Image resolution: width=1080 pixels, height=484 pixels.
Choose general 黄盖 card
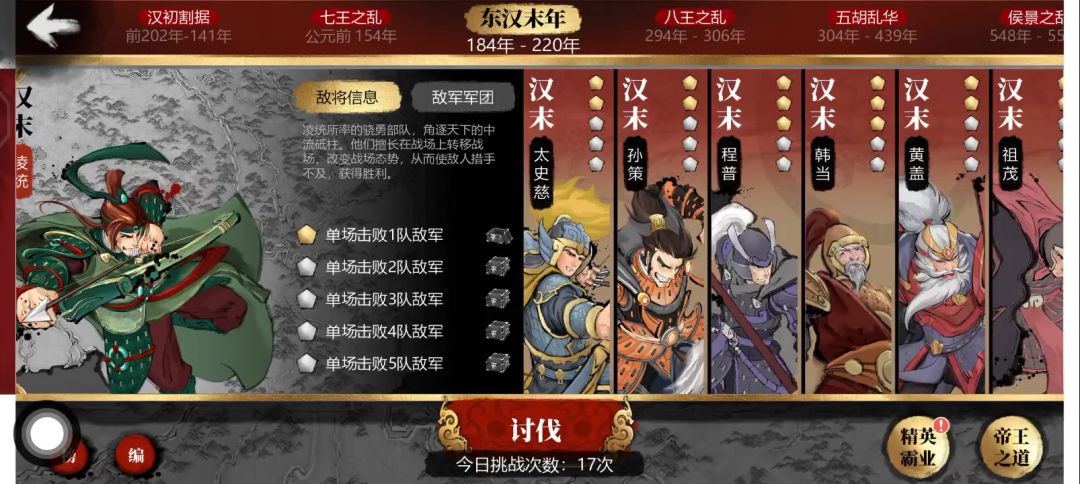point(942,231)
